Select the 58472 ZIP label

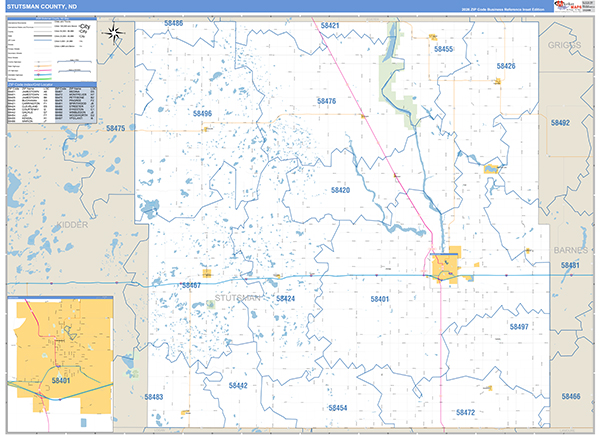(x=466, y=412)
